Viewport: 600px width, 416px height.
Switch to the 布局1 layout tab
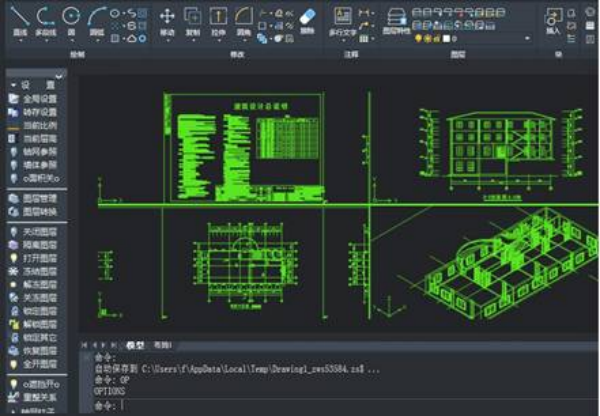(162, 344)
